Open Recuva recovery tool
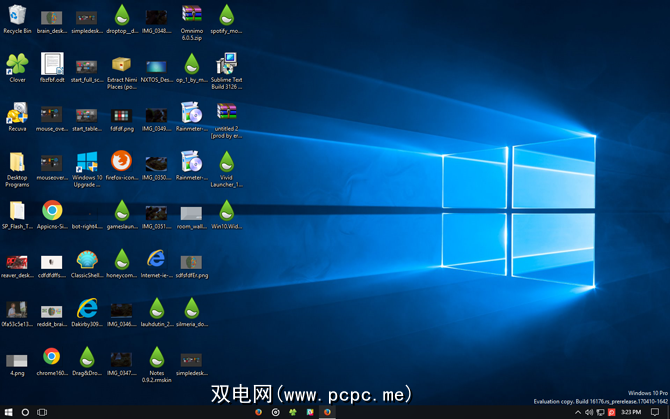Image resolution: width=670 pixels, height=419 pixels. coord(17,113)
